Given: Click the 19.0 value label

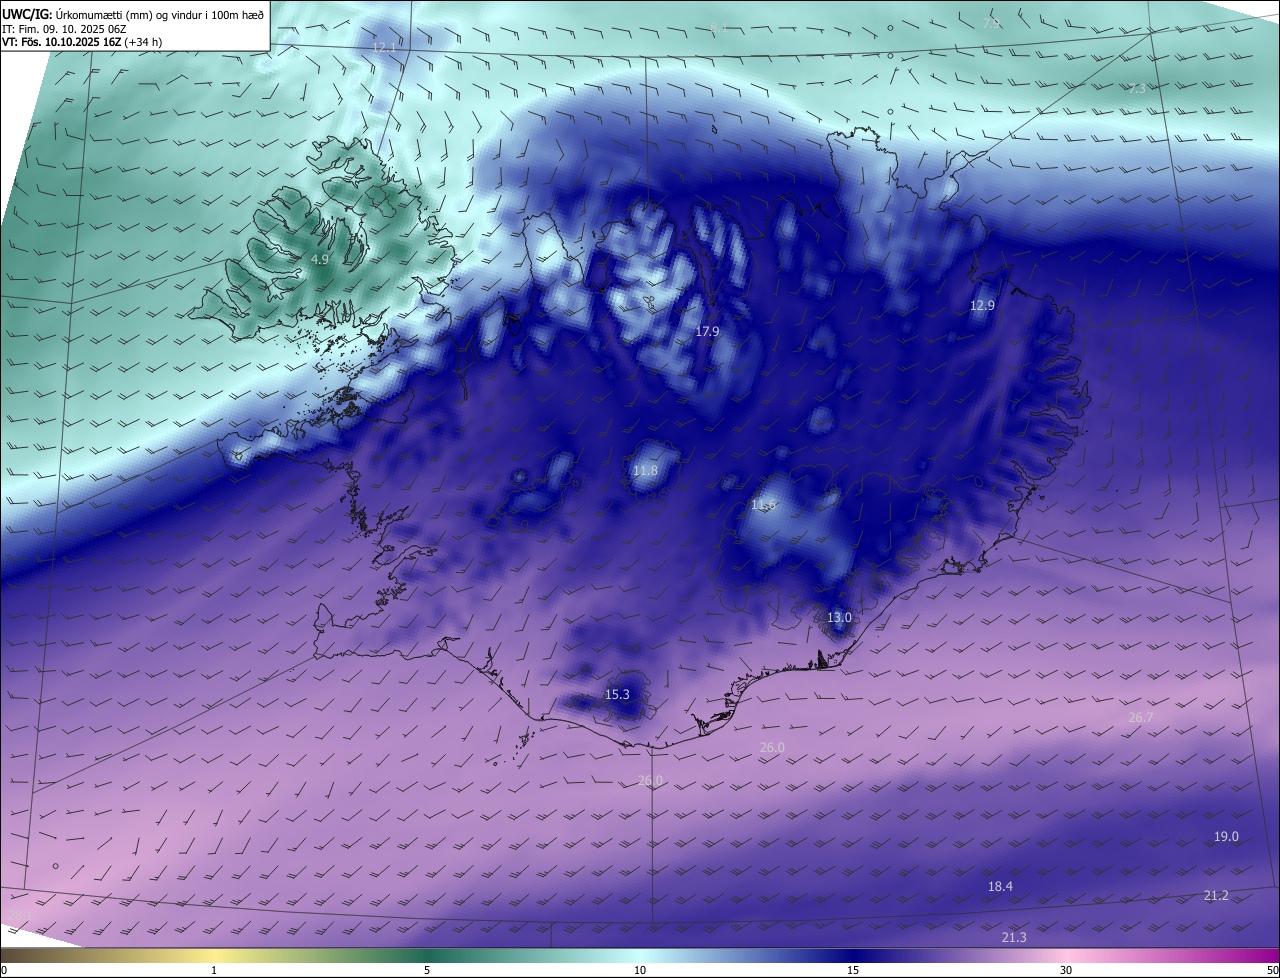Looking at the screenshot, I should [x=1226, y=836].
